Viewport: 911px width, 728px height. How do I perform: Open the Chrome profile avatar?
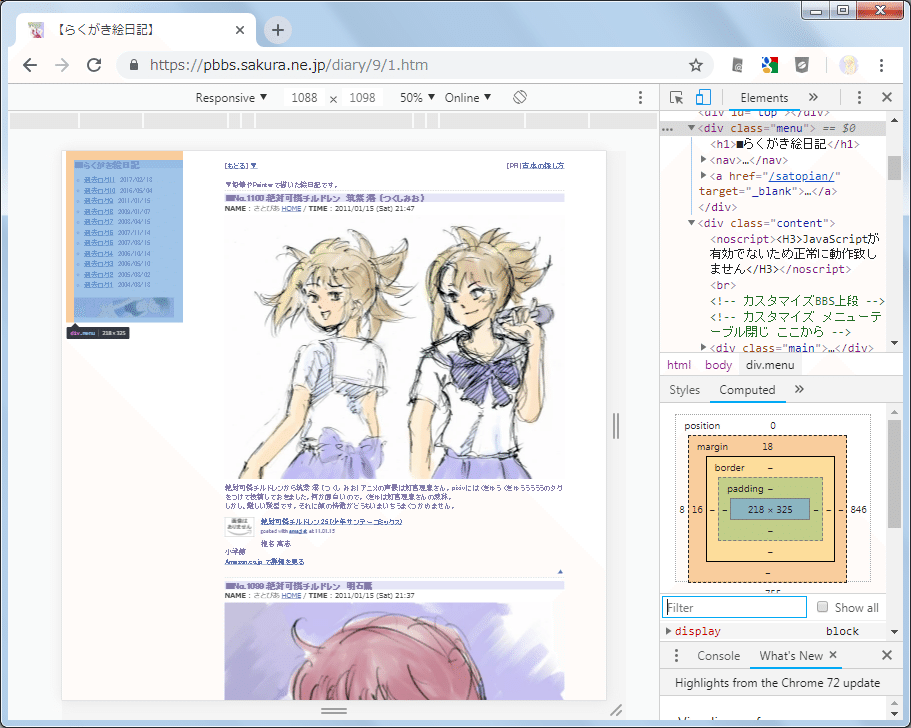848,64
